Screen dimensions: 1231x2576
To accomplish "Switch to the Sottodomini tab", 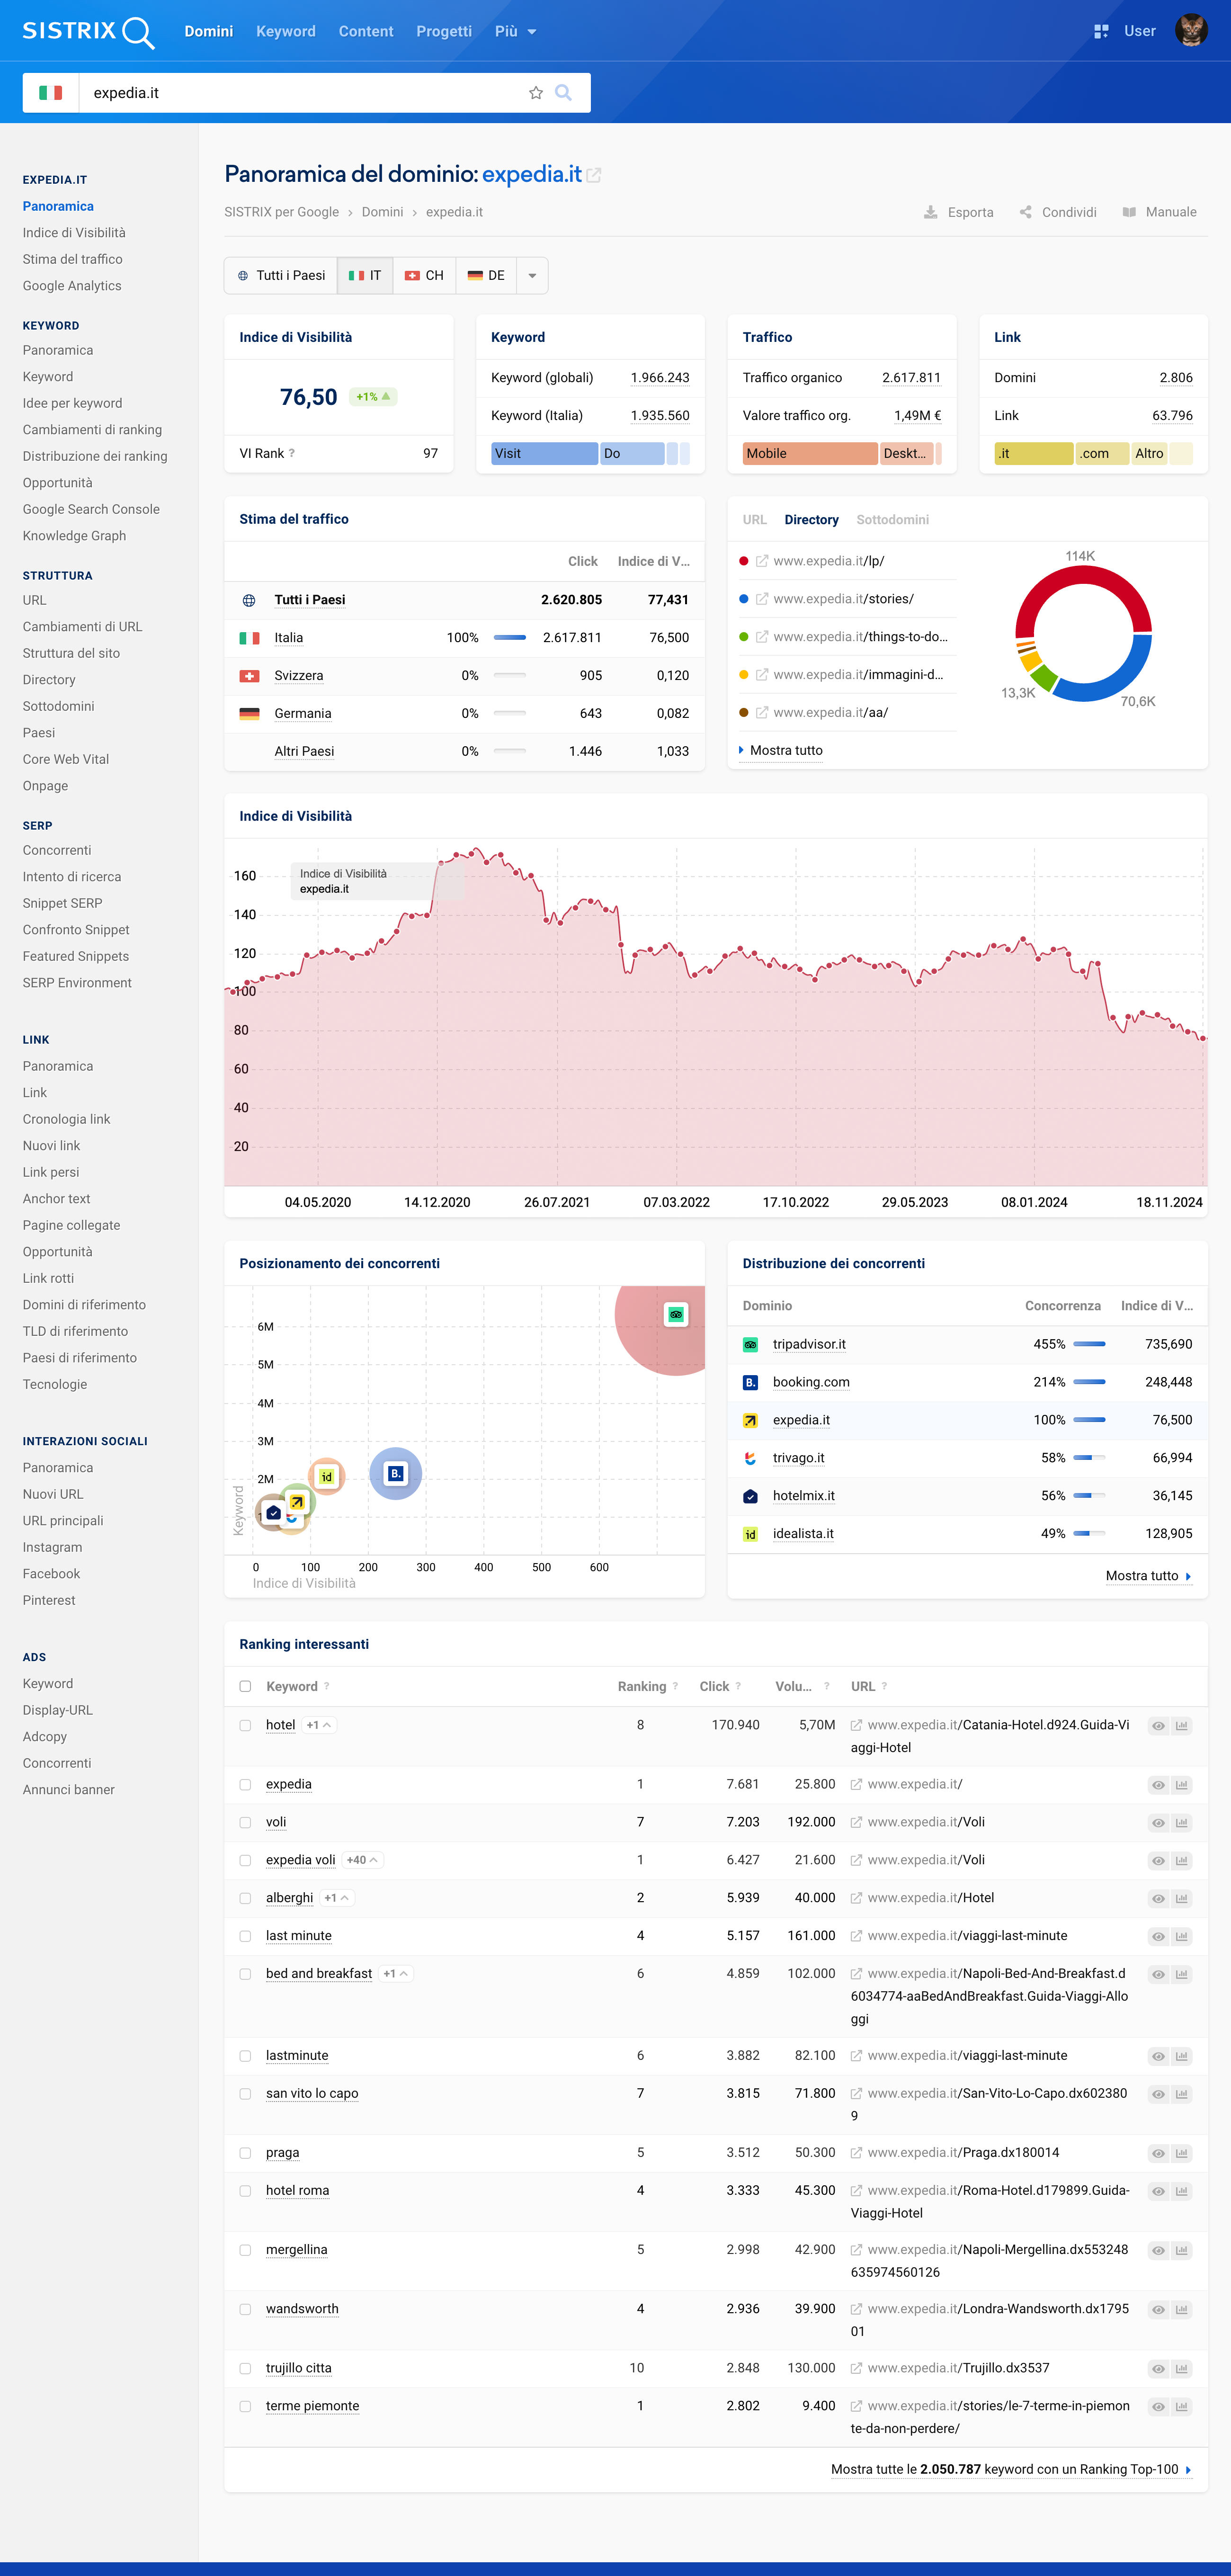I will (892, 520).
